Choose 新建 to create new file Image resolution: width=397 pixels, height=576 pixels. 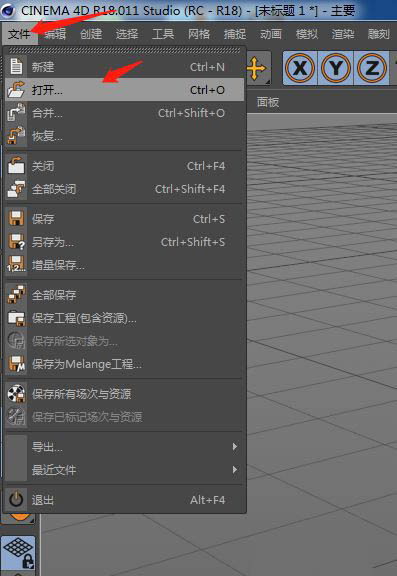[124, 67]
